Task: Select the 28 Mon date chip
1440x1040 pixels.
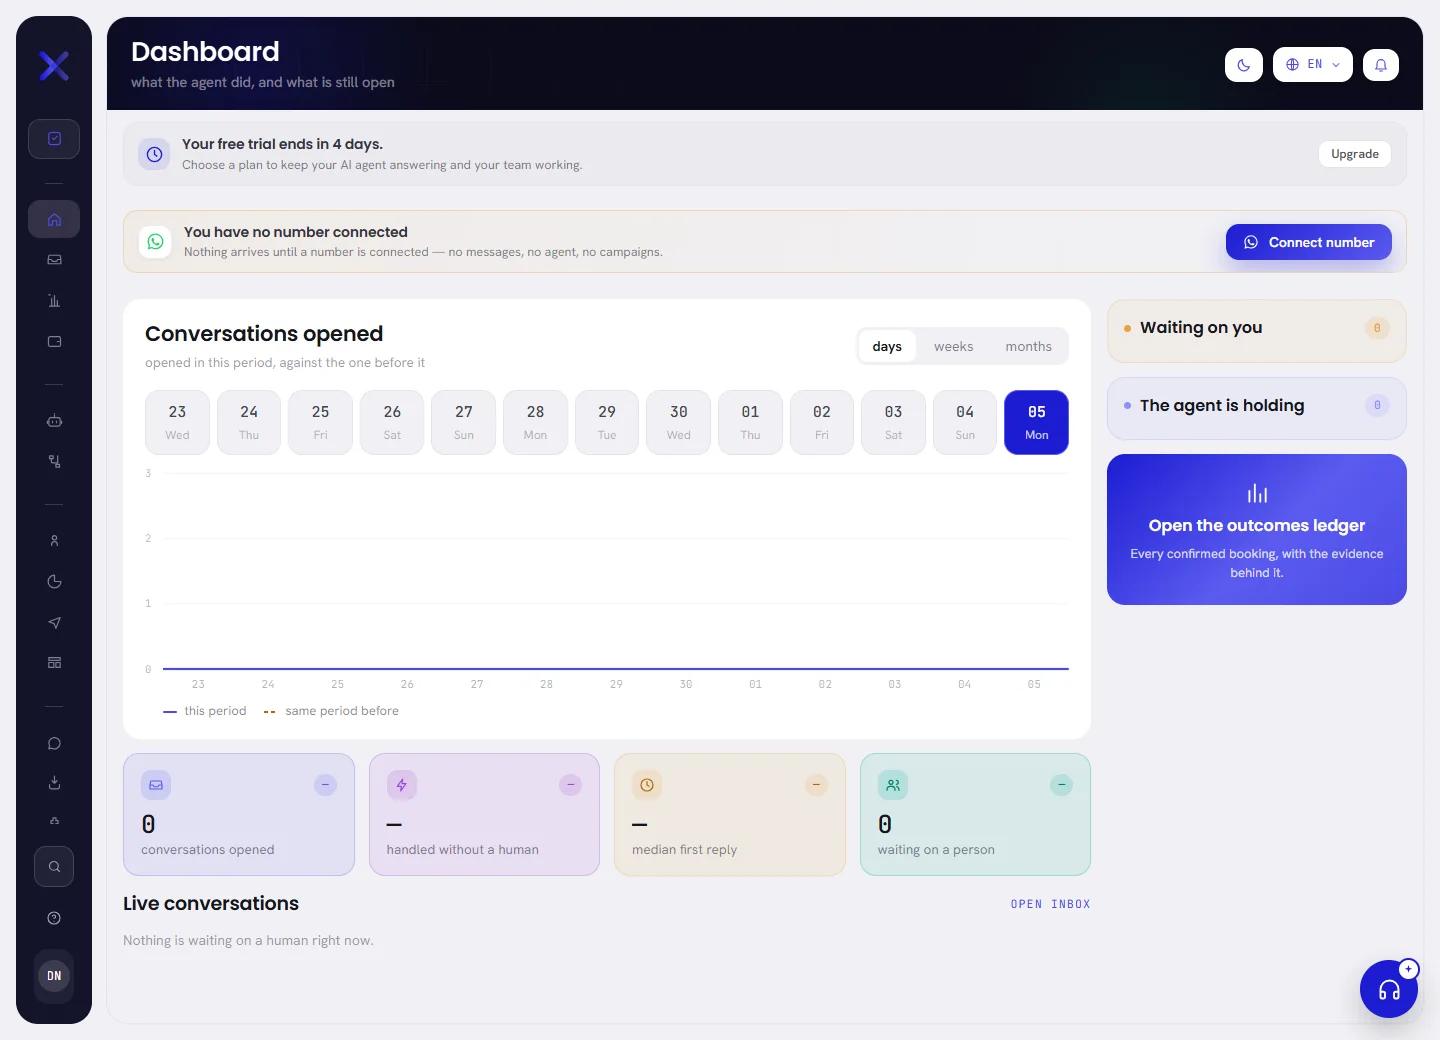Action: (535, 422)
